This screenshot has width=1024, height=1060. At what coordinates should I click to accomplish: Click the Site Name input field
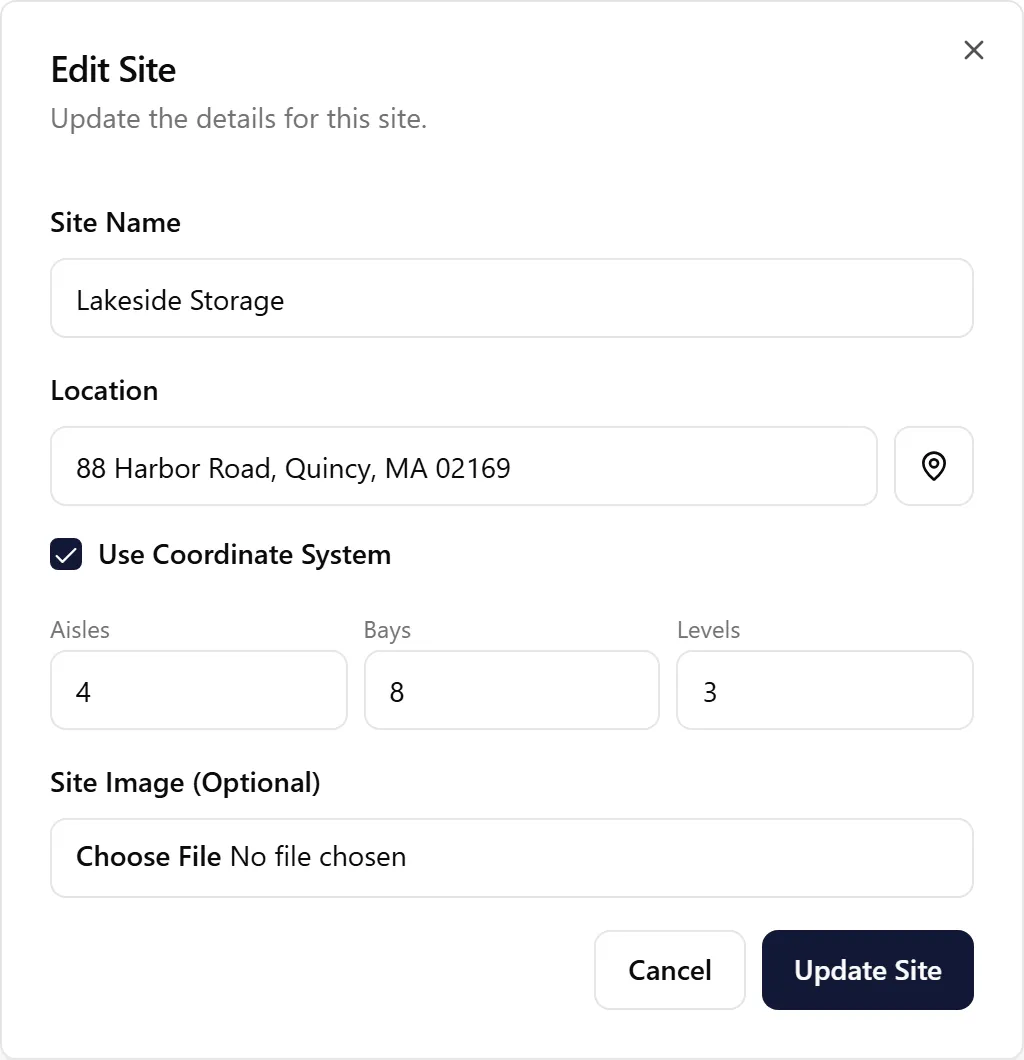pos(512,298)
